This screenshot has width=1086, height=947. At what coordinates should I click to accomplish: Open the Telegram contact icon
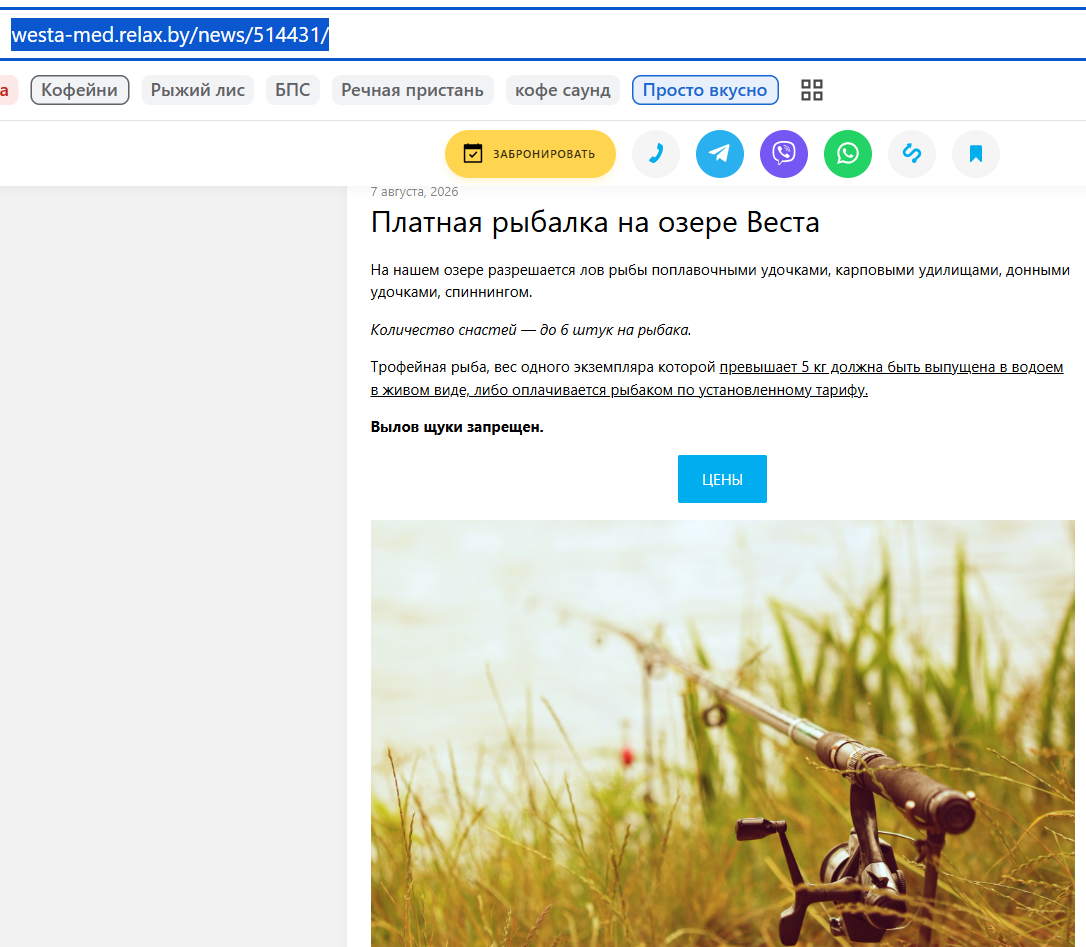(720, 154)
